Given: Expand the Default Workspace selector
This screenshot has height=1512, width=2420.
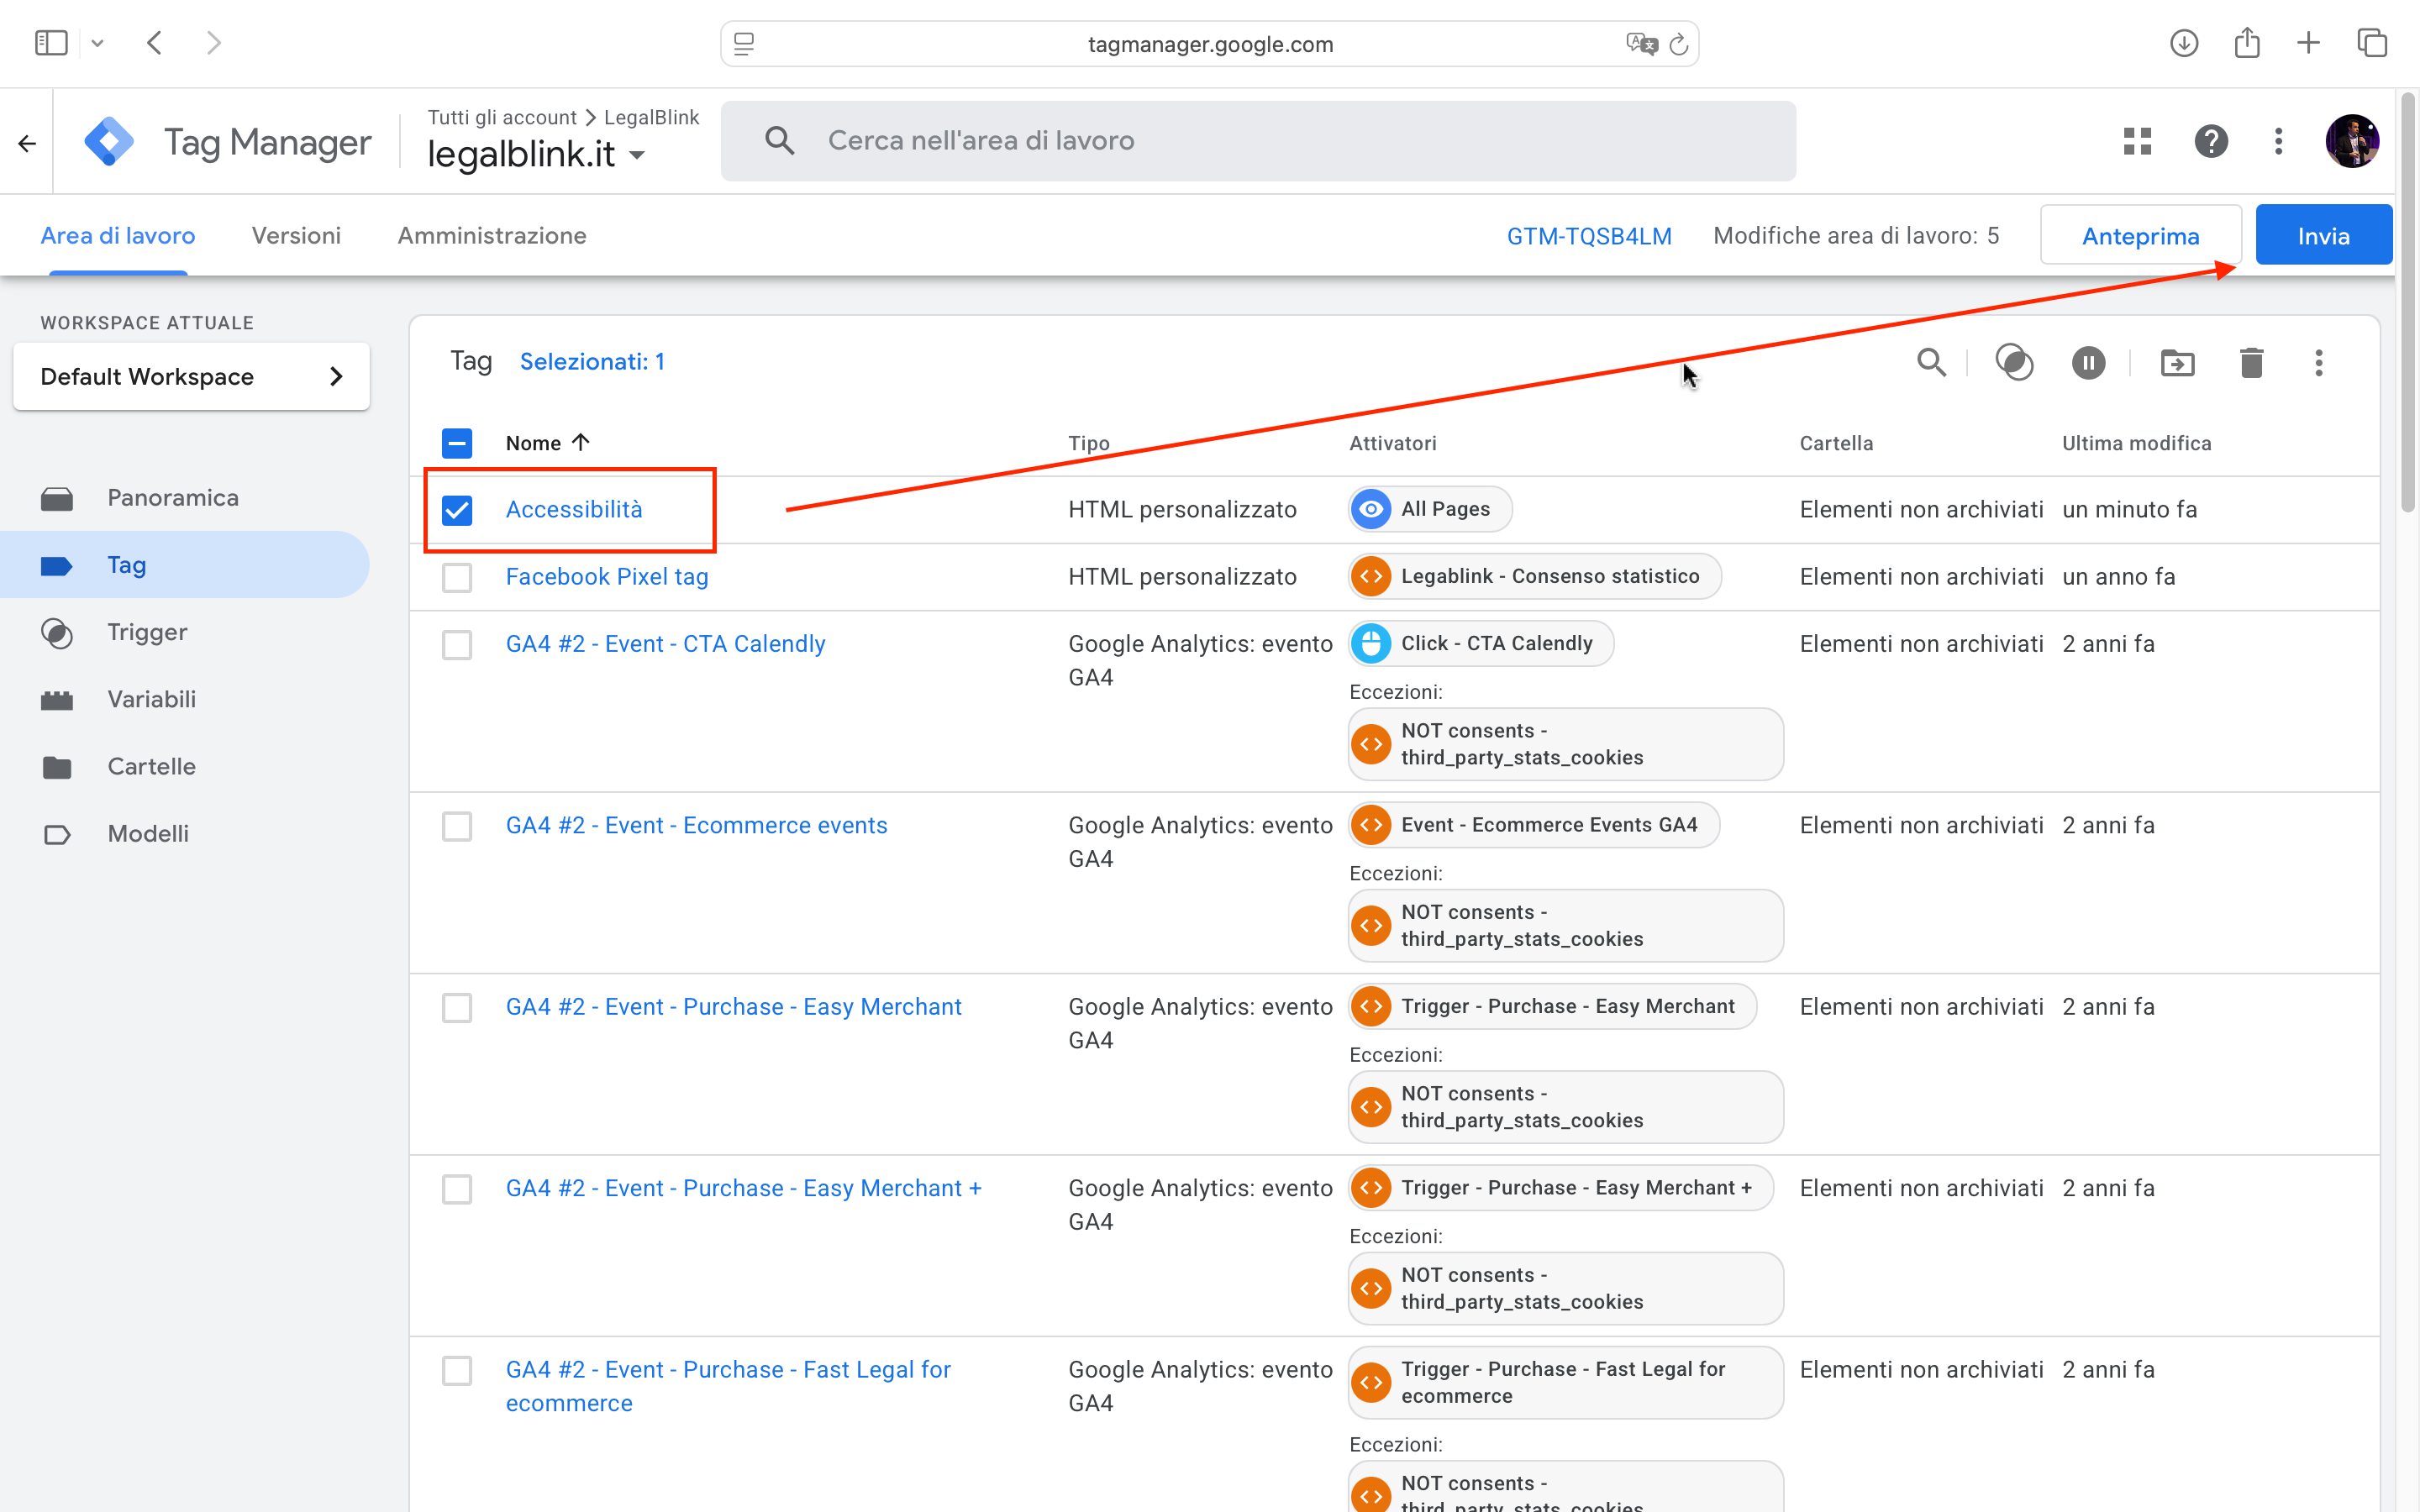Looking at the screenshot, I should pyautogui.click(x=191, y=377).
